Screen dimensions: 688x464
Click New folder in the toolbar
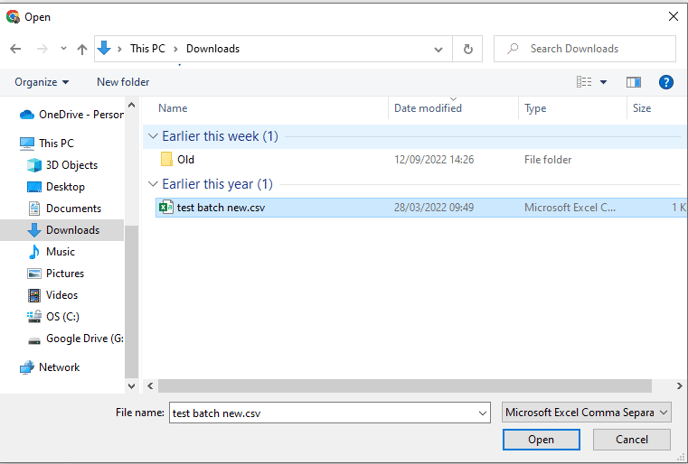pyautogui.click(x=123, y=82)
